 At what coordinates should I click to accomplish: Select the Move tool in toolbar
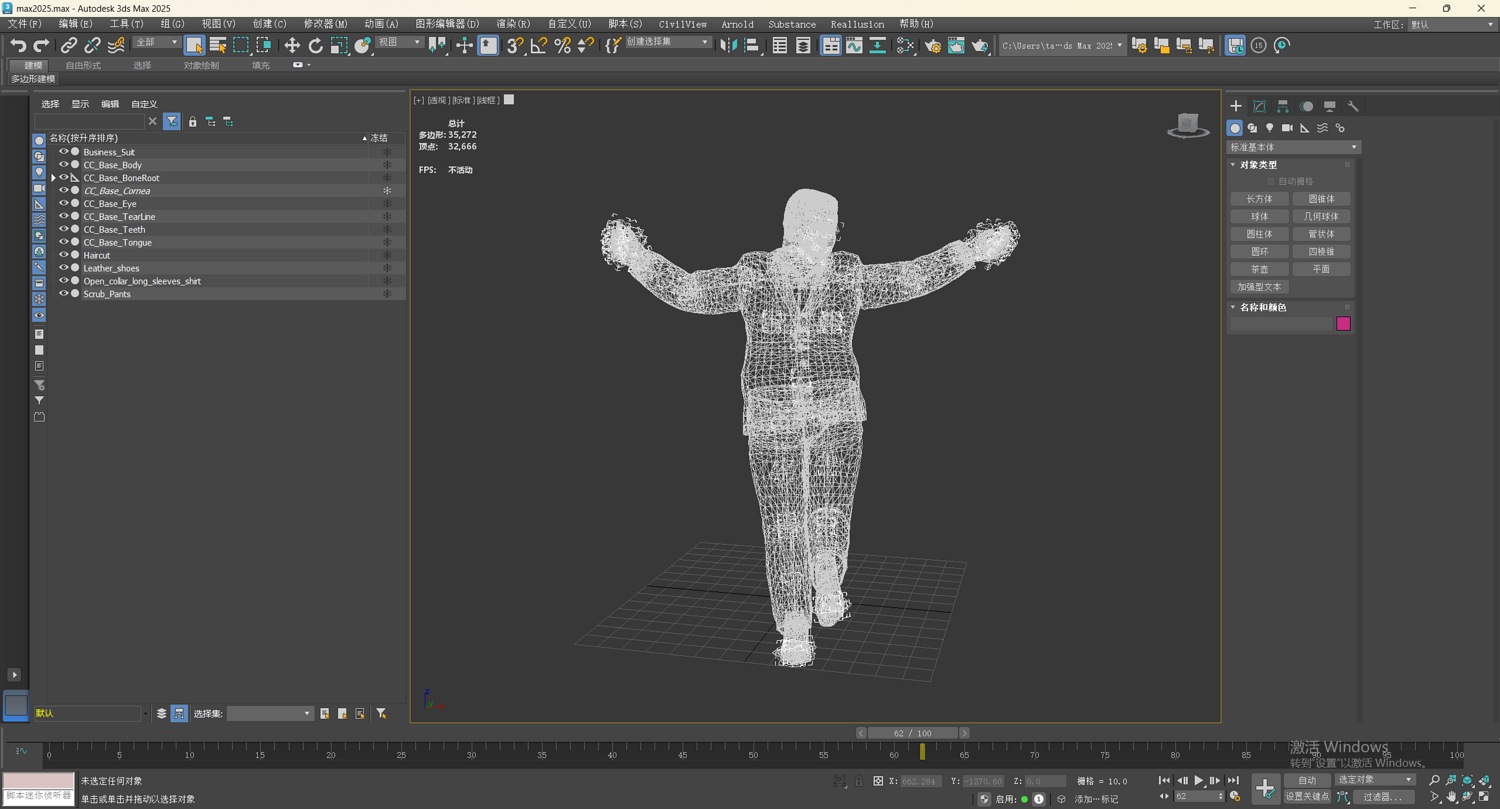292,45
